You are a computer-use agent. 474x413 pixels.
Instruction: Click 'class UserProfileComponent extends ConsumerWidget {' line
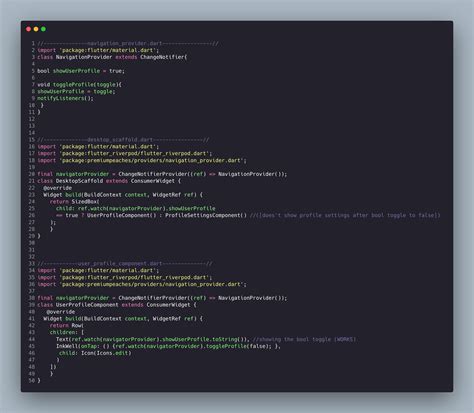(x=117, y=305)
